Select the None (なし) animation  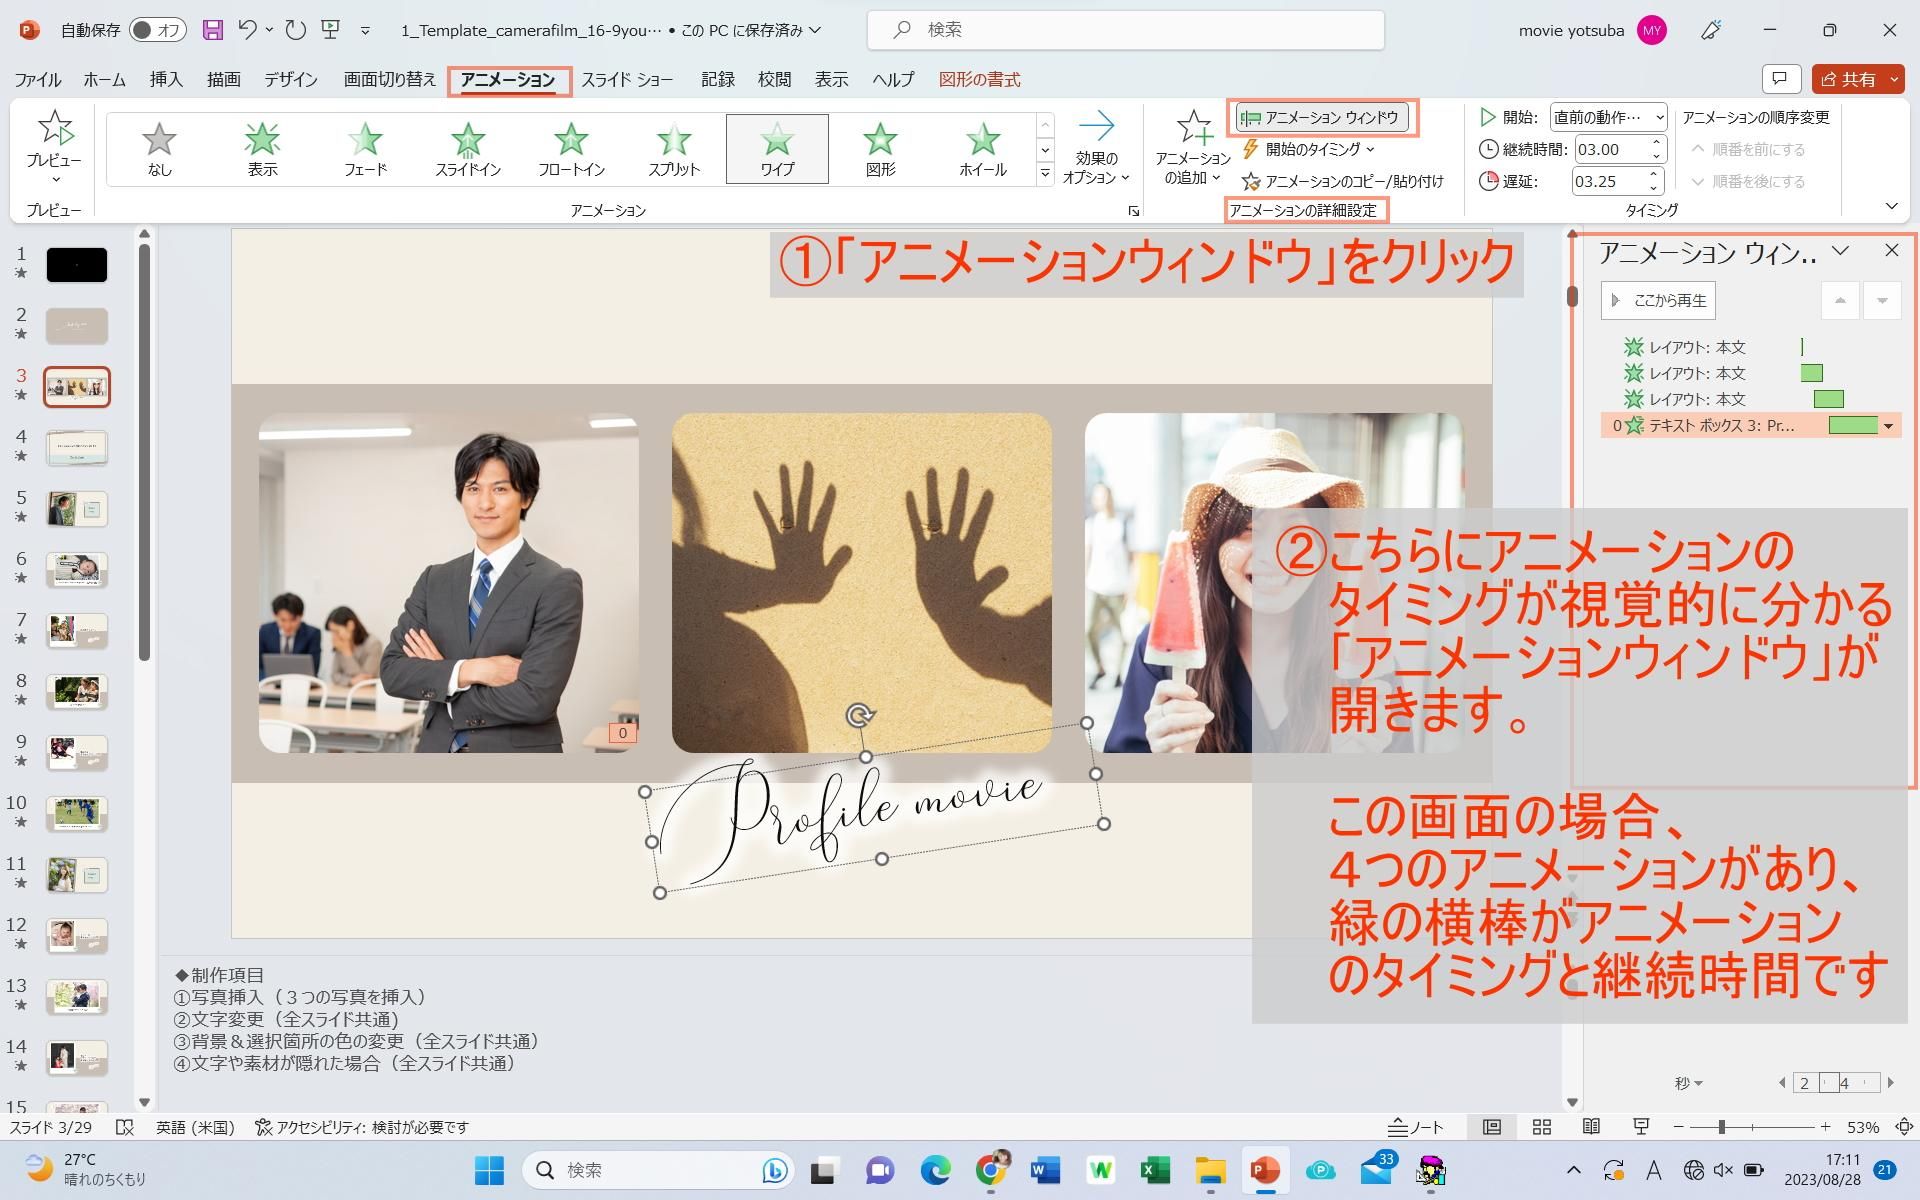[x=159, y=149]
